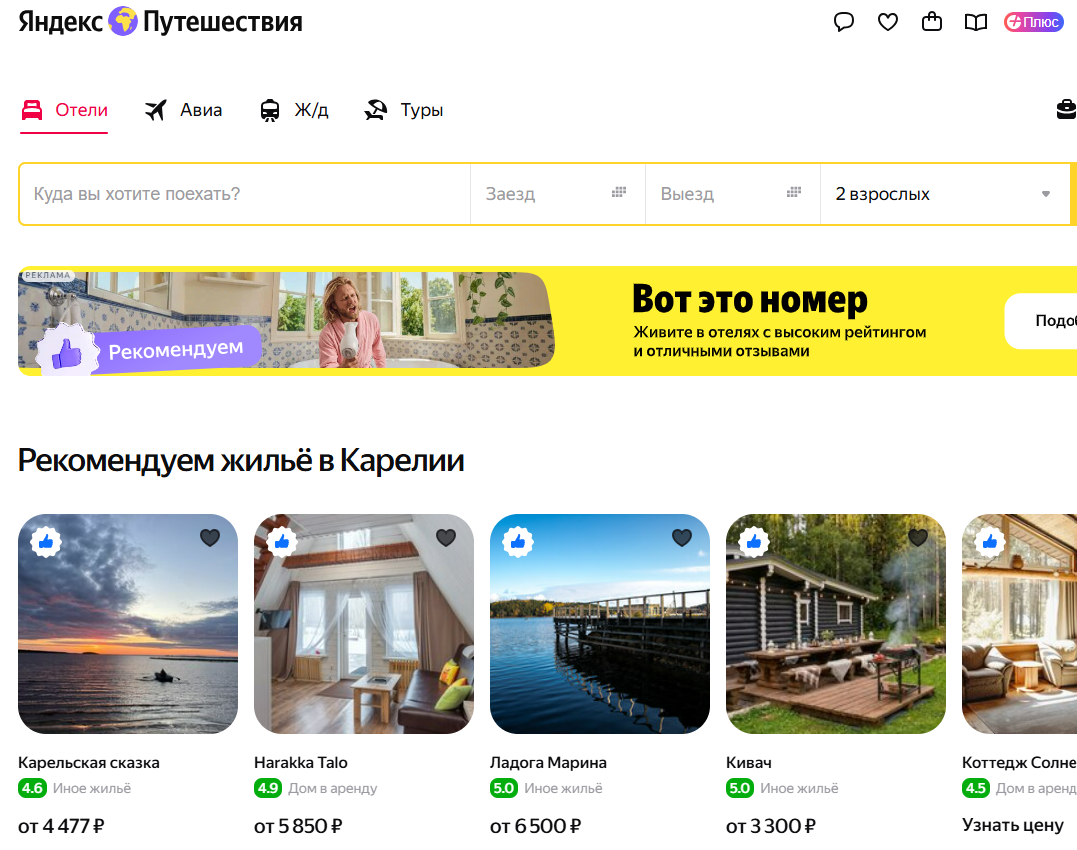Switch to Отели tab
Viewport: 1077px width, 850px height.
pyautogui.click(x=64, y=110)
